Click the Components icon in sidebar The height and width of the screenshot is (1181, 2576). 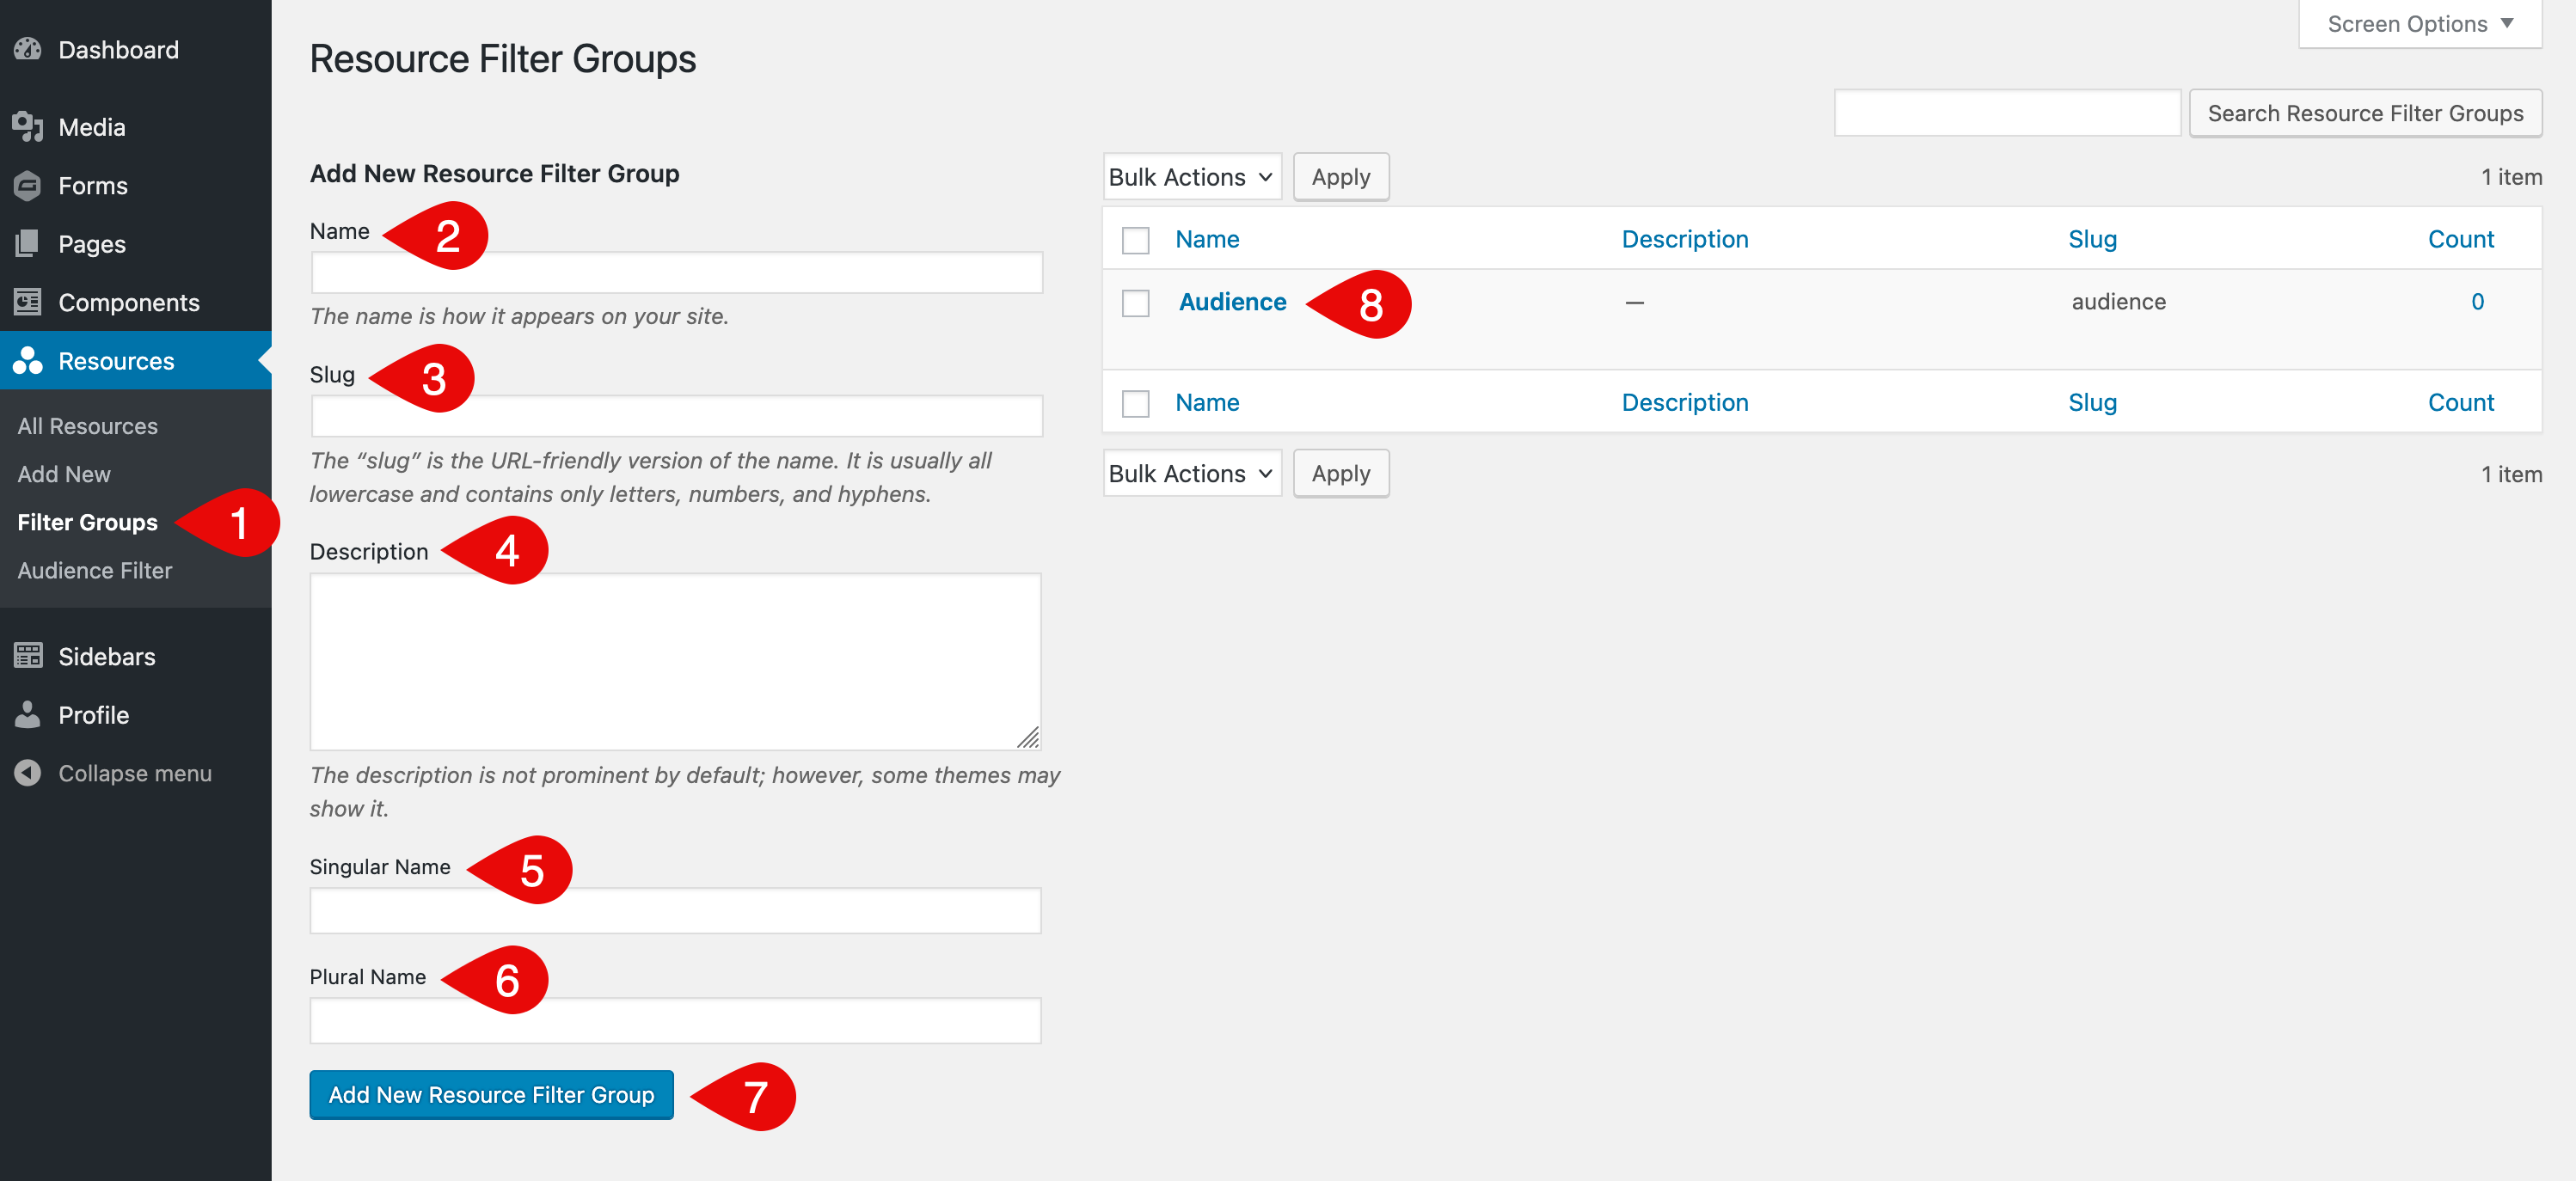(28, 301)
